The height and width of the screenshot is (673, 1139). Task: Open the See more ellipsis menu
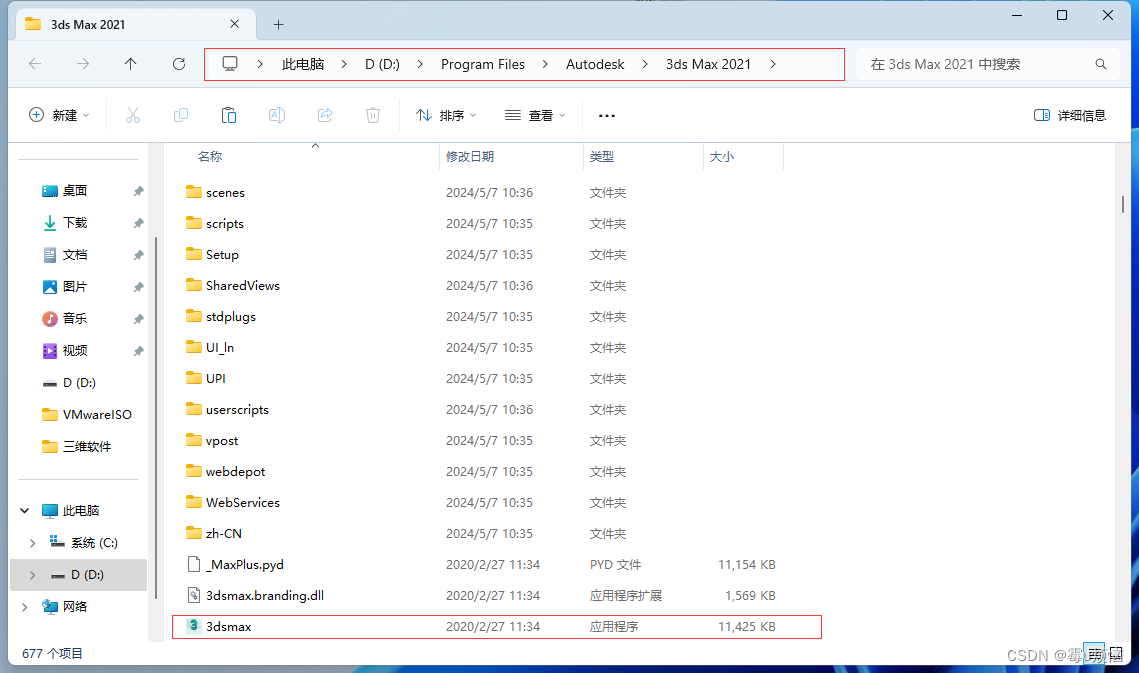[x=607, y=116]
